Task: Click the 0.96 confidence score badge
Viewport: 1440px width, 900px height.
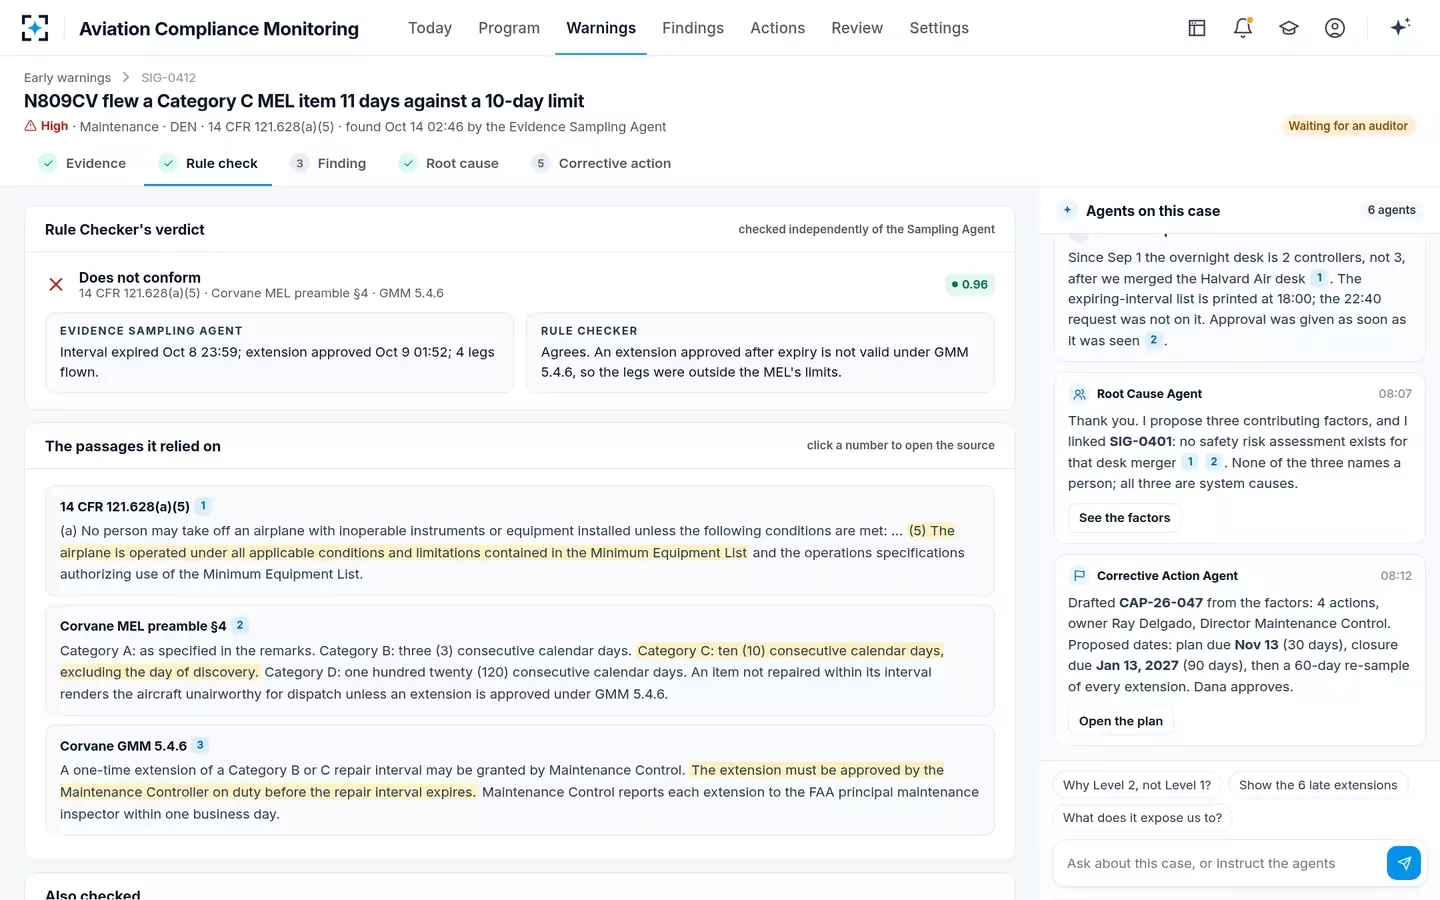Action: click(x=970, y=285)
